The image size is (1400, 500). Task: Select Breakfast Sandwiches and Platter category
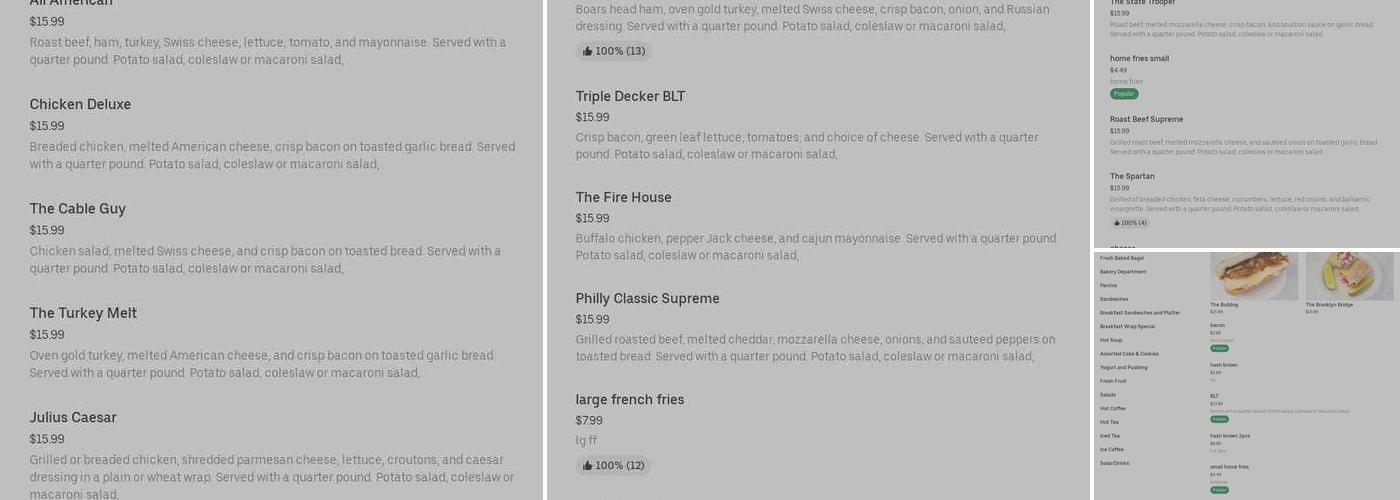click(x=1139, y=313)
